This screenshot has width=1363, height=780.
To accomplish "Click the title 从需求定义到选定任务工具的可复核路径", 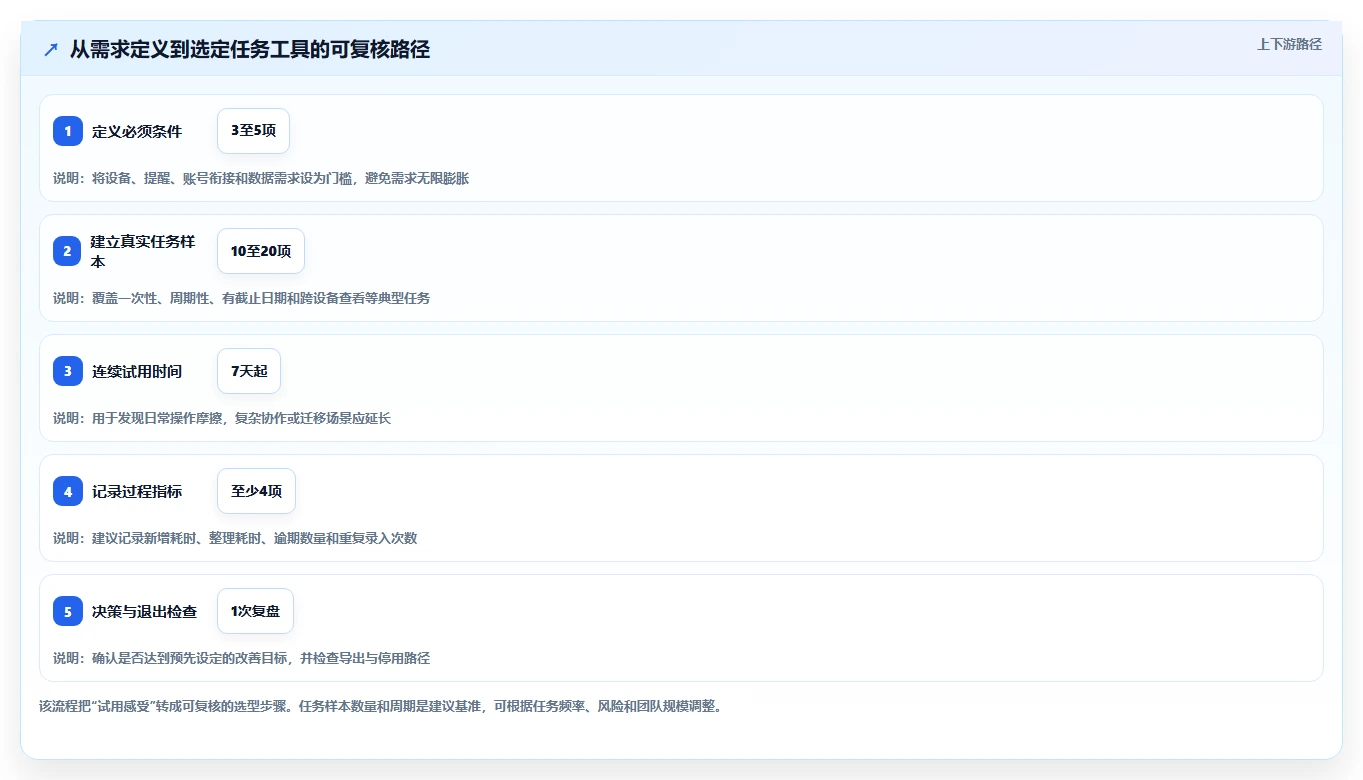I will tap(250, 49).
